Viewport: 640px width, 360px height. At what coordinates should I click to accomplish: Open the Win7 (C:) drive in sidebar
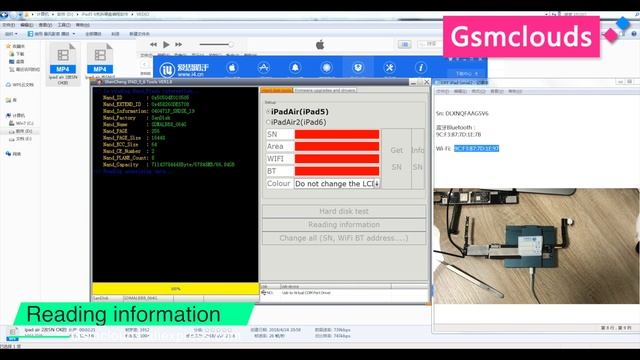(21, 123)
